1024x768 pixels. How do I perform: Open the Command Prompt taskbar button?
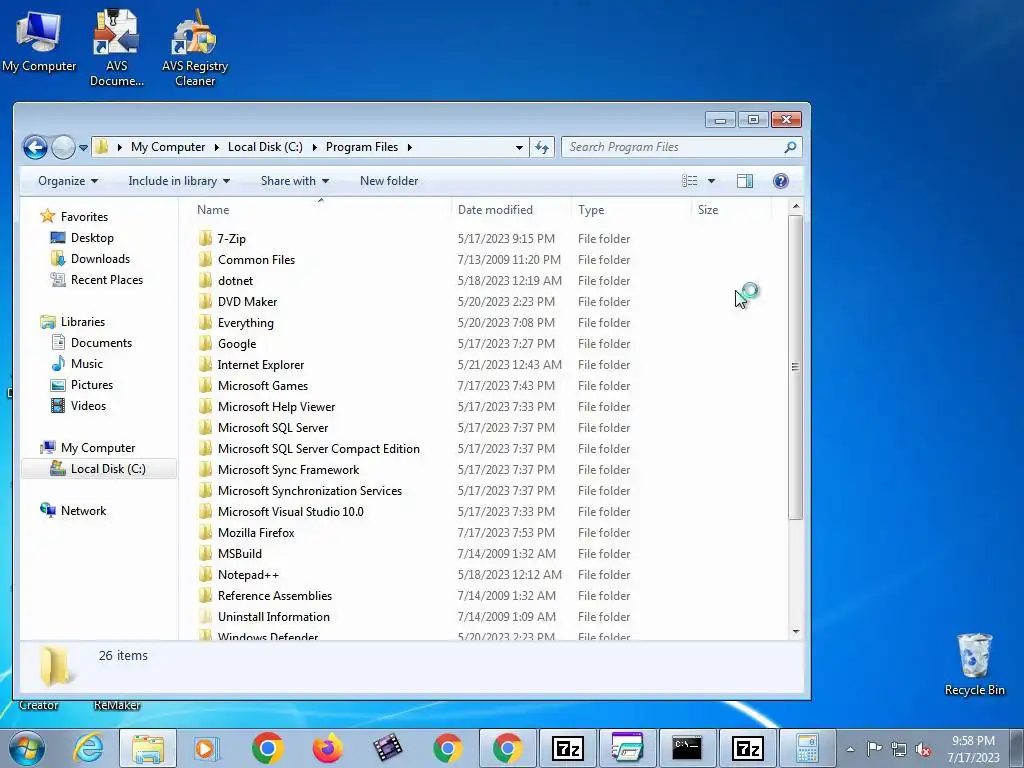point(687,748)
